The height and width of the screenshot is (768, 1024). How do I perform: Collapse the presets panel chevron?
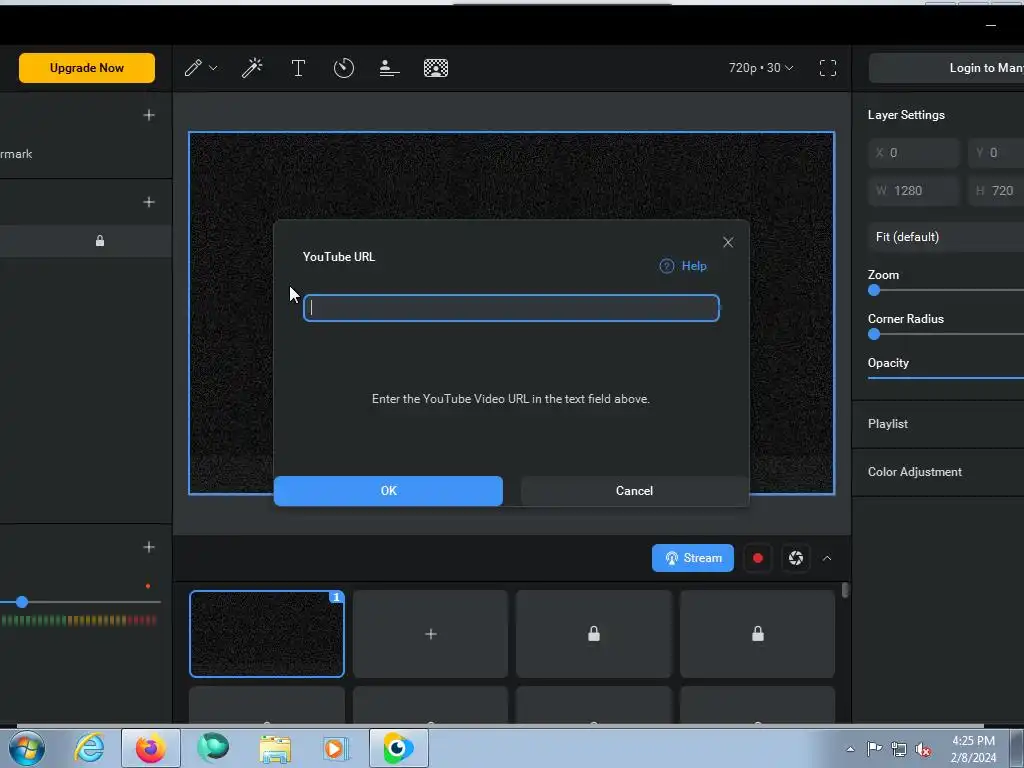point(827,558)
